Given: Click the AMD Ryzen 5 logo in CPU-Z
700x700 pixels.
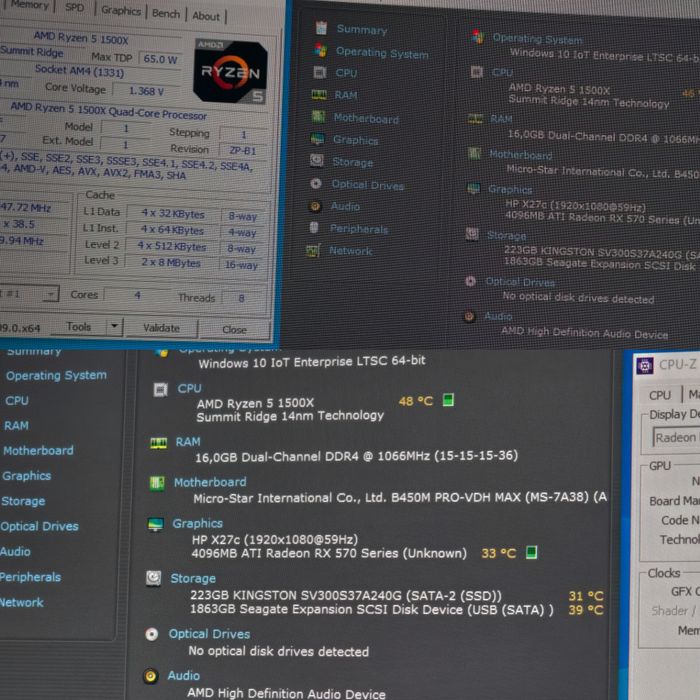Looking at the screenshot, I should tap(230, 72).
